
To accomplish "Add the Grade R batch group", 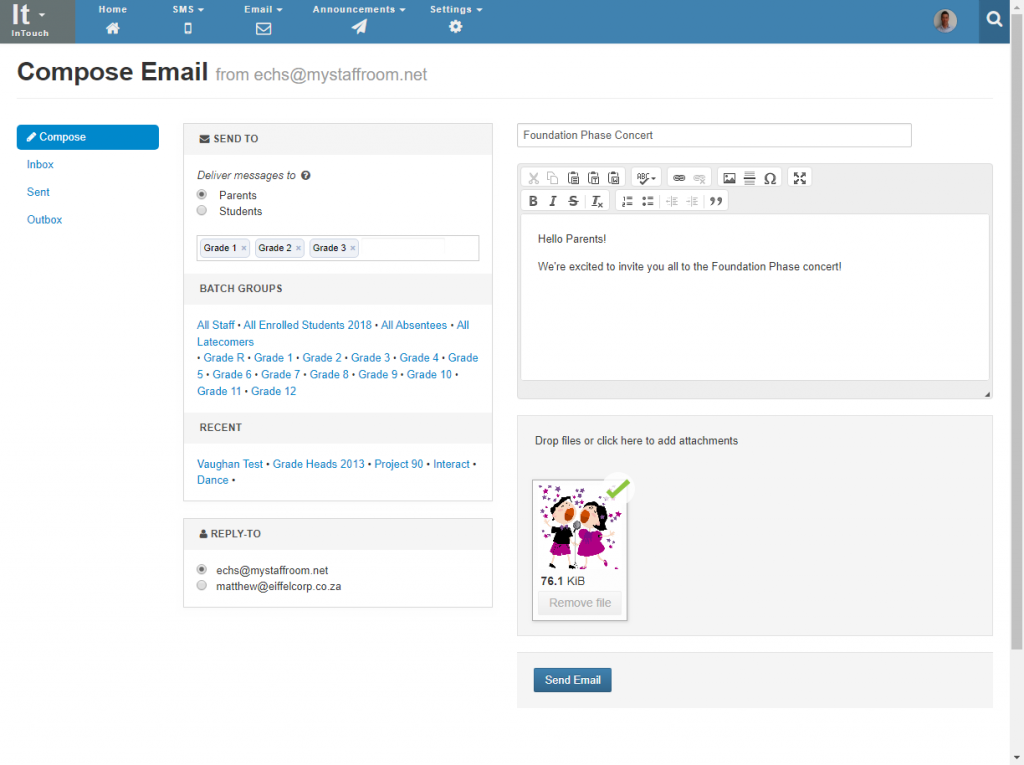I will click(224, 358).
